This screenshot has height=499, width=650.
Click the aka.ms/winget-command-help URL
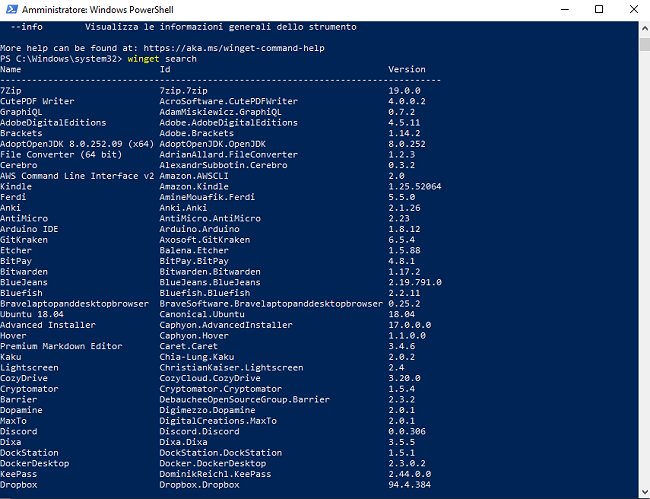pos(234,48)
